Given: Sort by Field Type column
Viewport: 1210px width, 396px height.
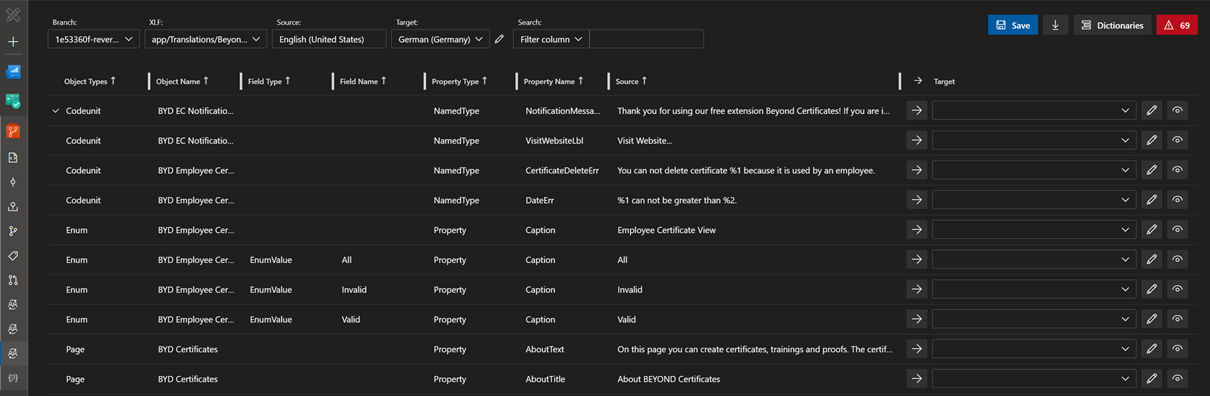Looking at the screenshot, I should coord(269,81).
